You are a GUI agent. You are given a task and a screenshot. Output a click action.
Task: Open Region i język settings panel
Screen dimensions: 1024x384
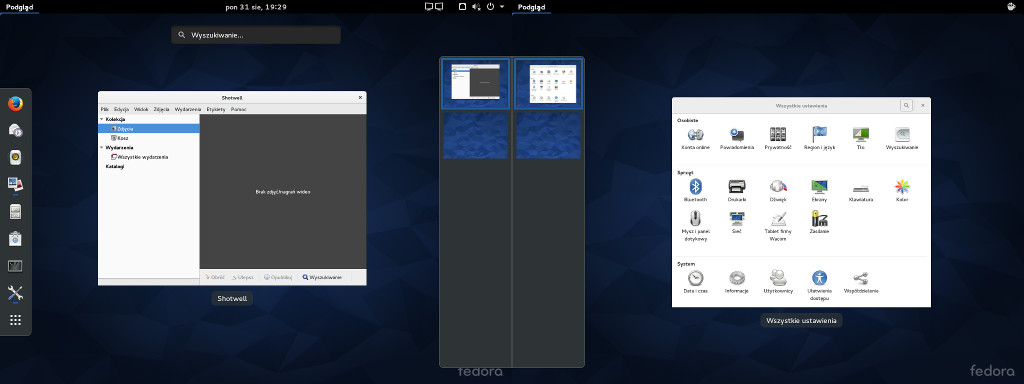[820, 138]
